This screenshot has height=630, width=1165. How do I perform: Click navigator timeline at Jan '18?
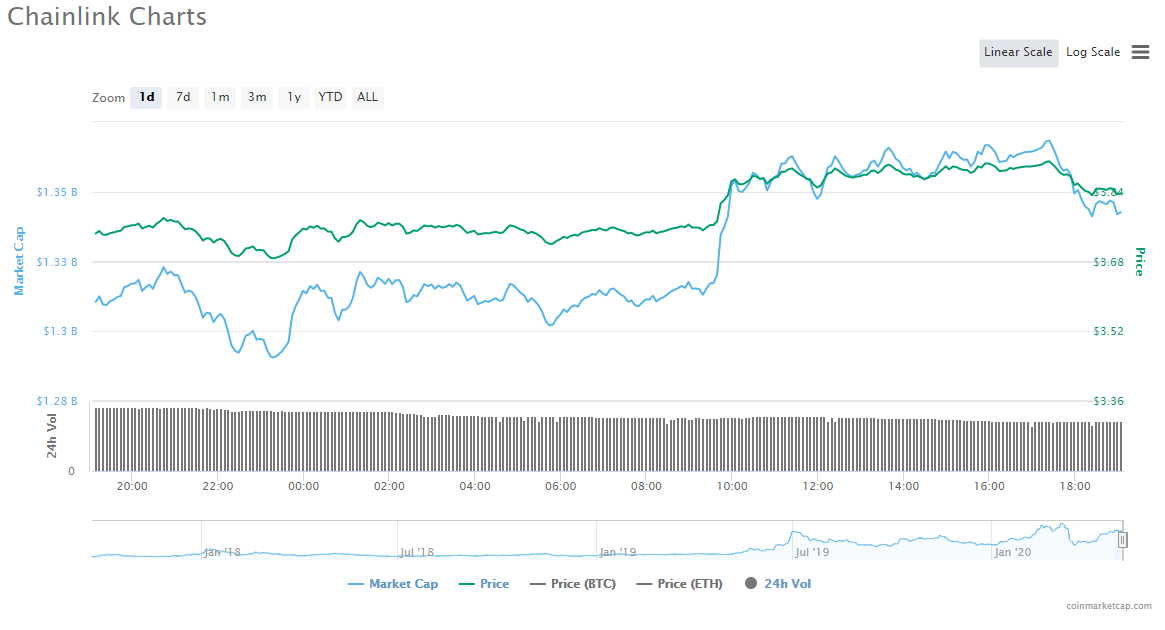pos(222,552)
